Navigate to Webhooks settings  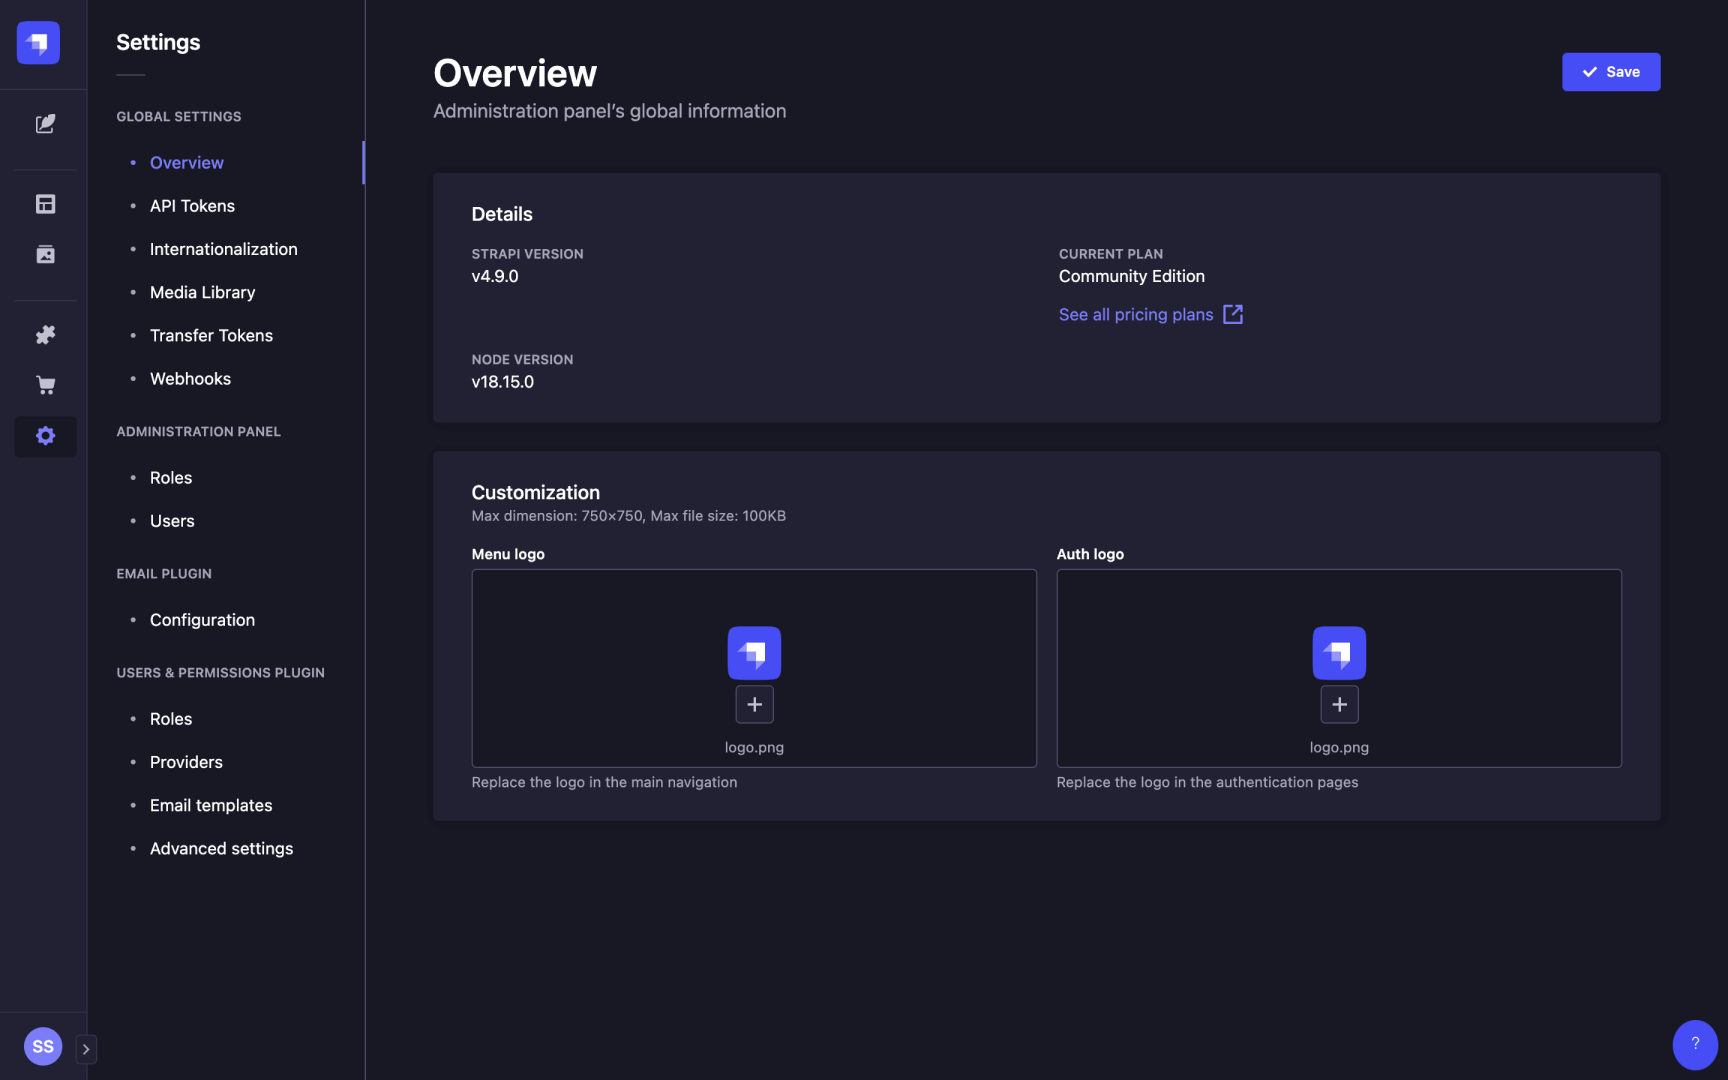(190, 379)
